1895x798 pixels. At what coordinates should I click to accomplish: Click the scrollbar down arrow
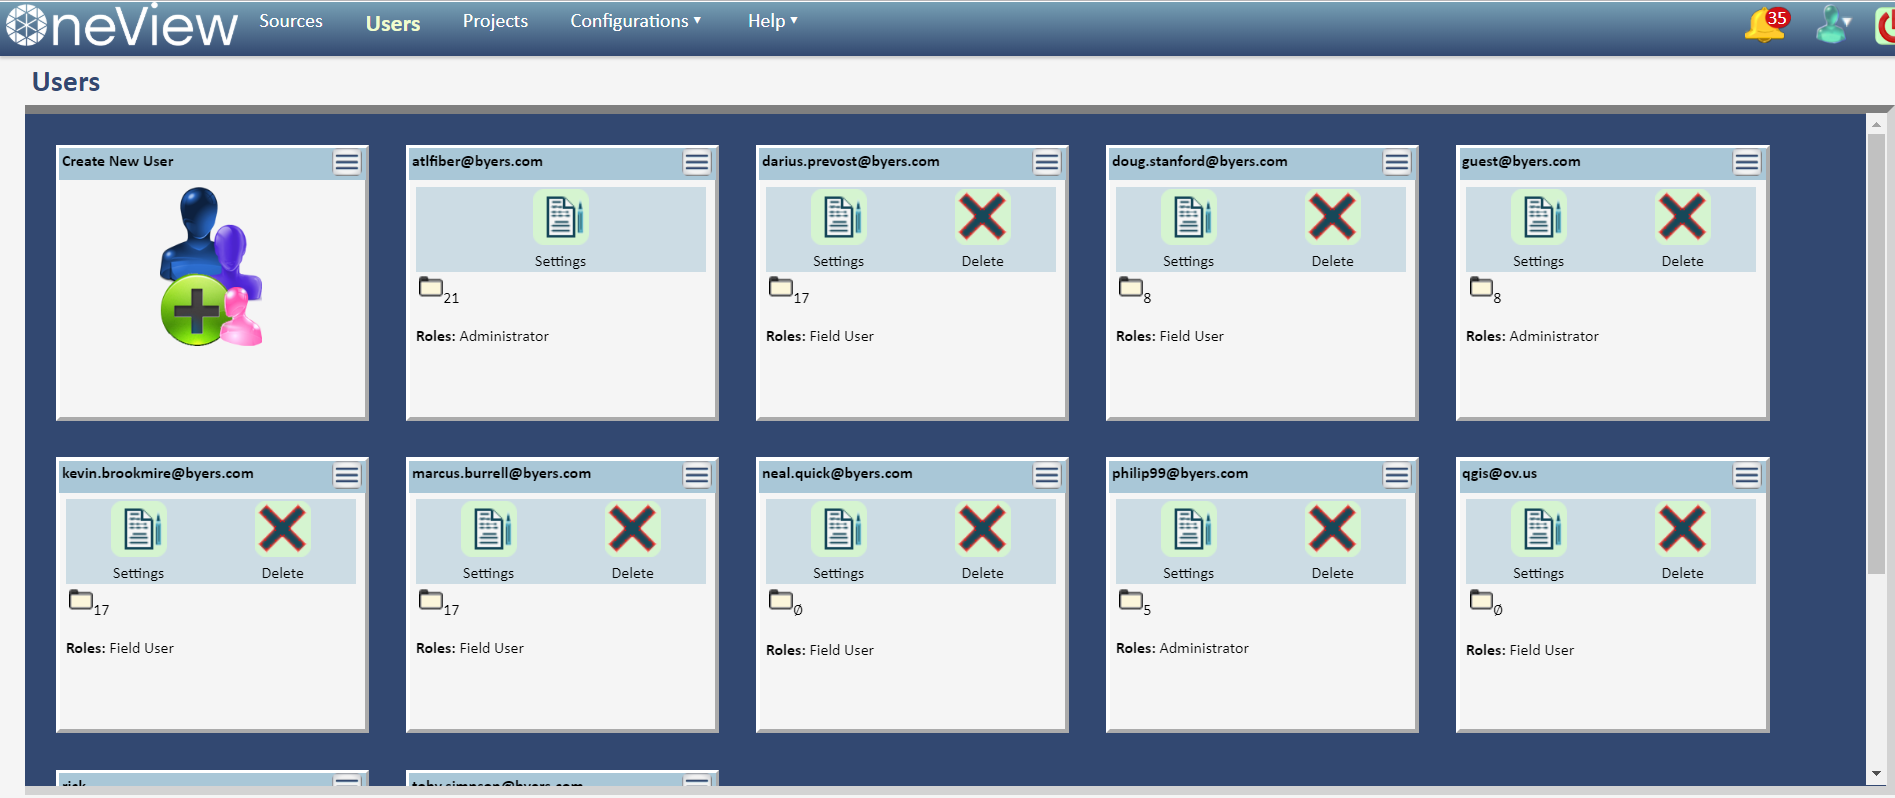click(1876, 774)
